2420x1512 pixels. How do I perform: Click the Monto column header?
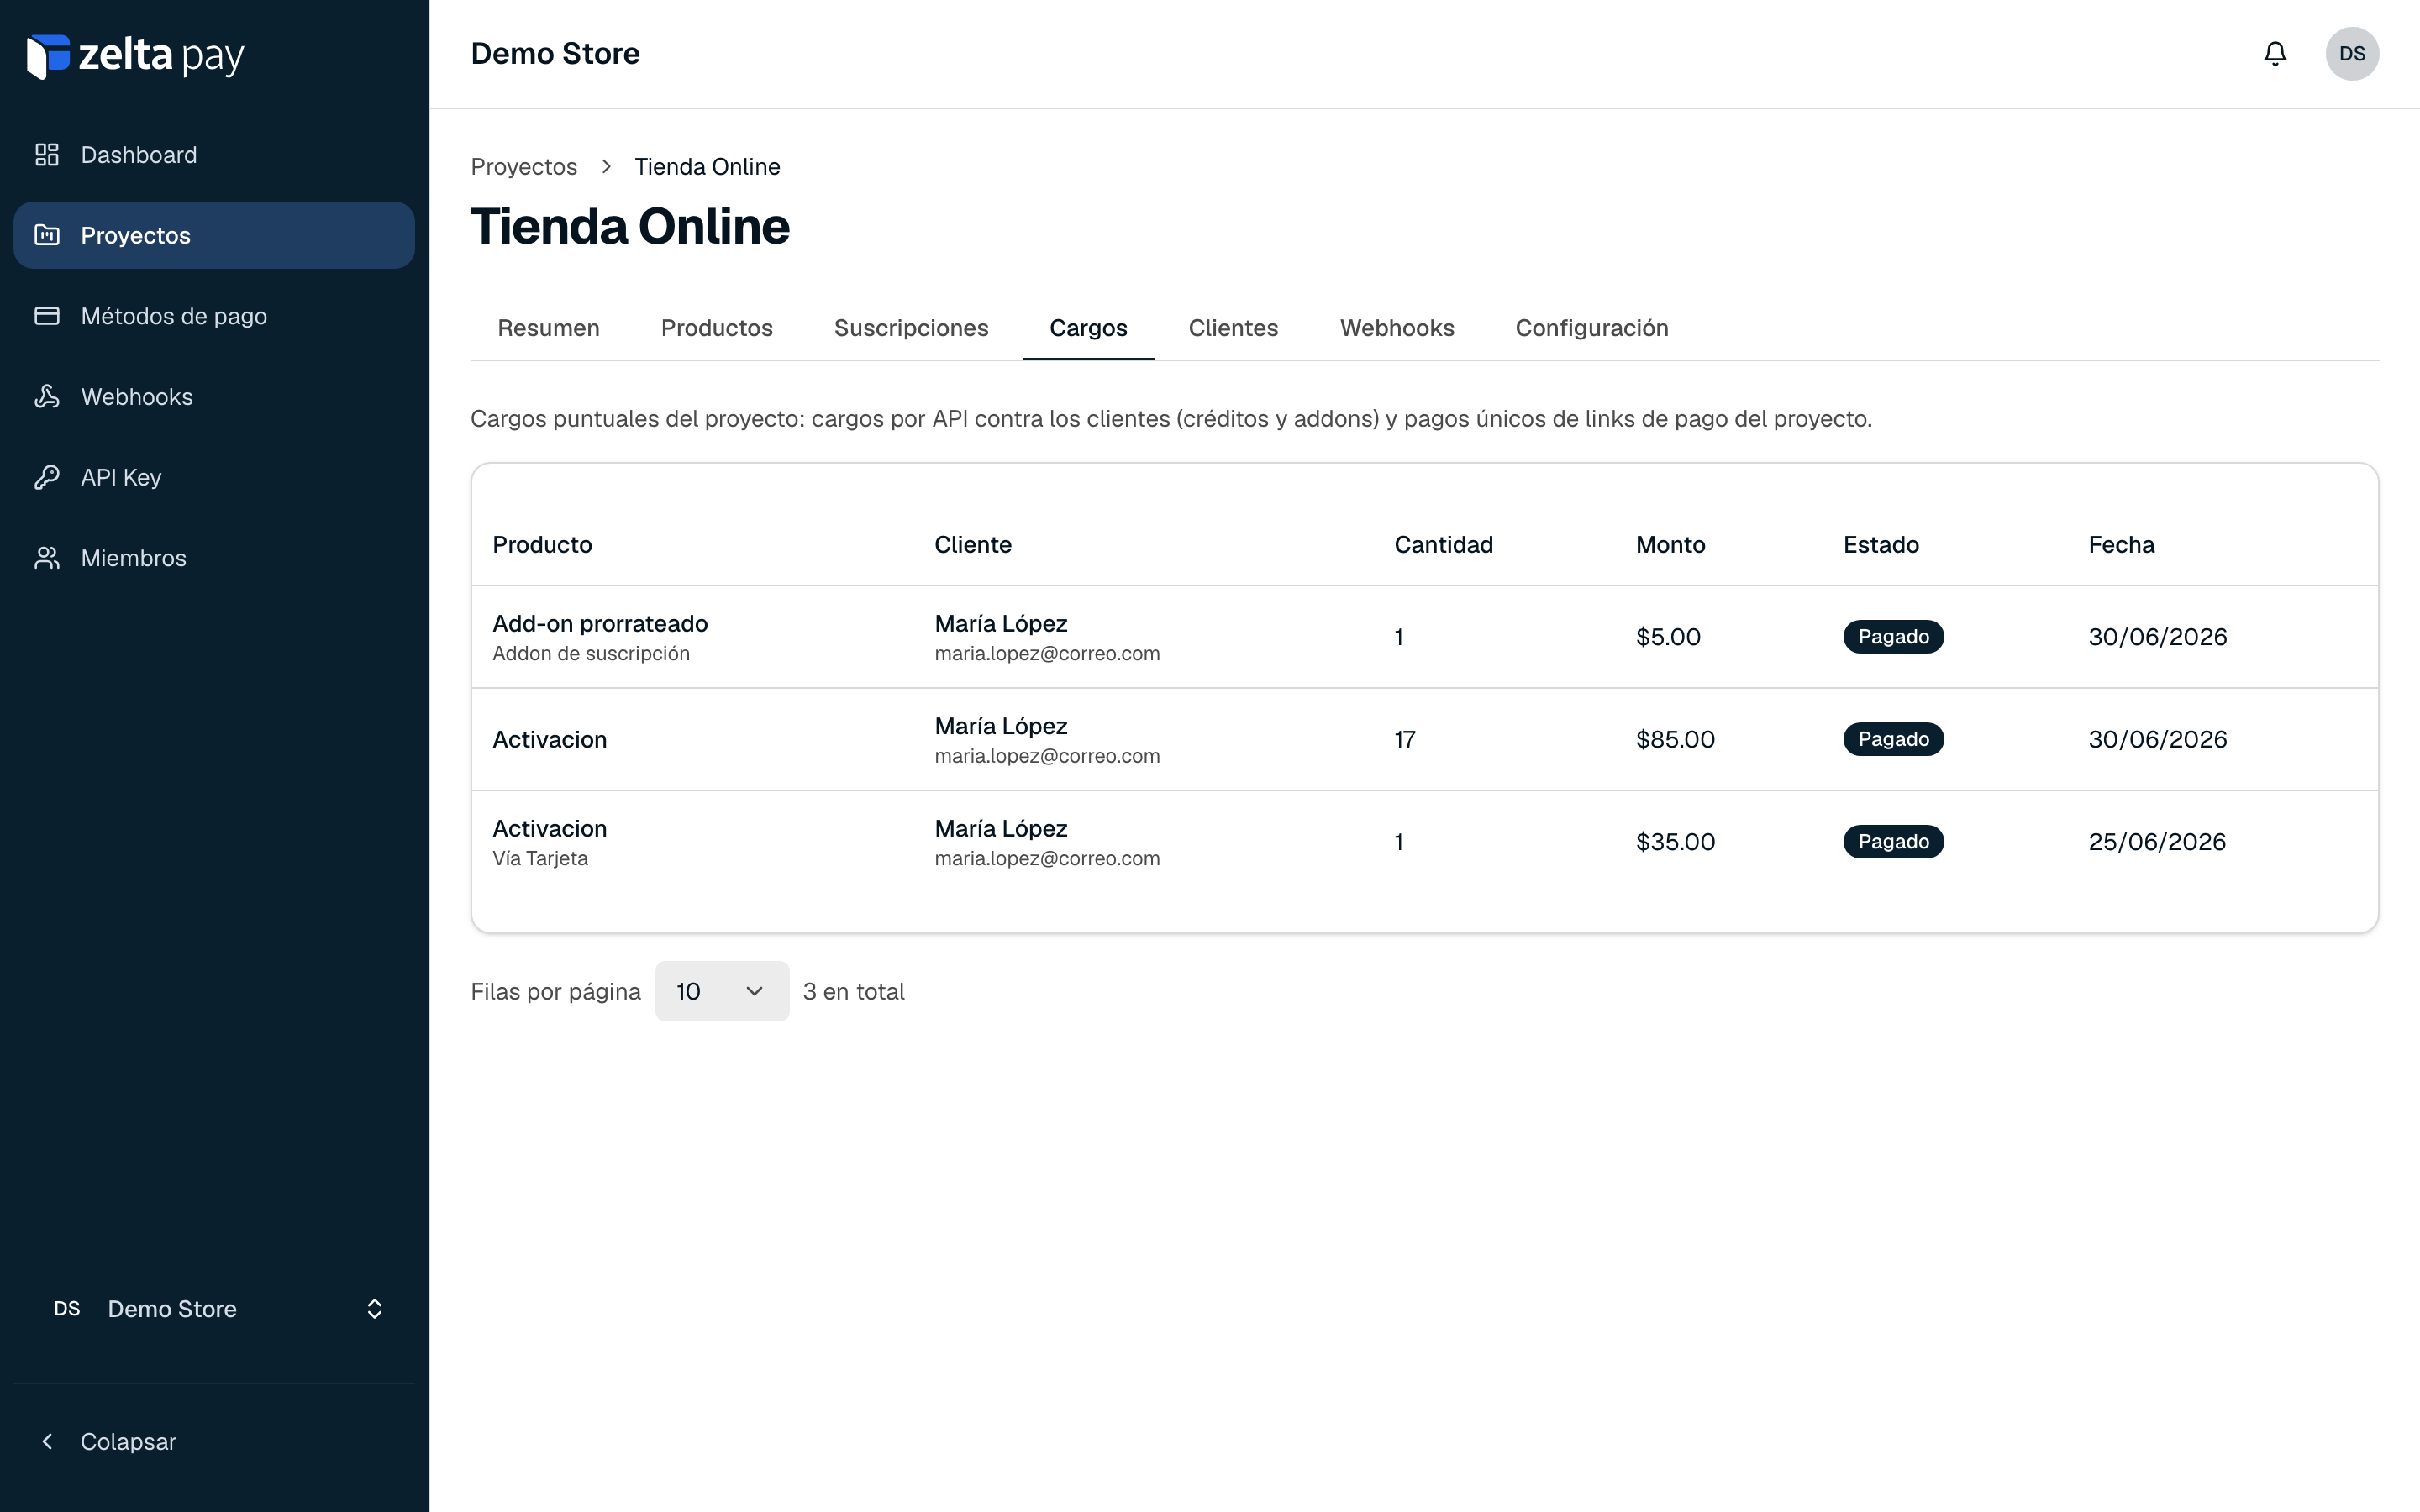point(1670,545)
